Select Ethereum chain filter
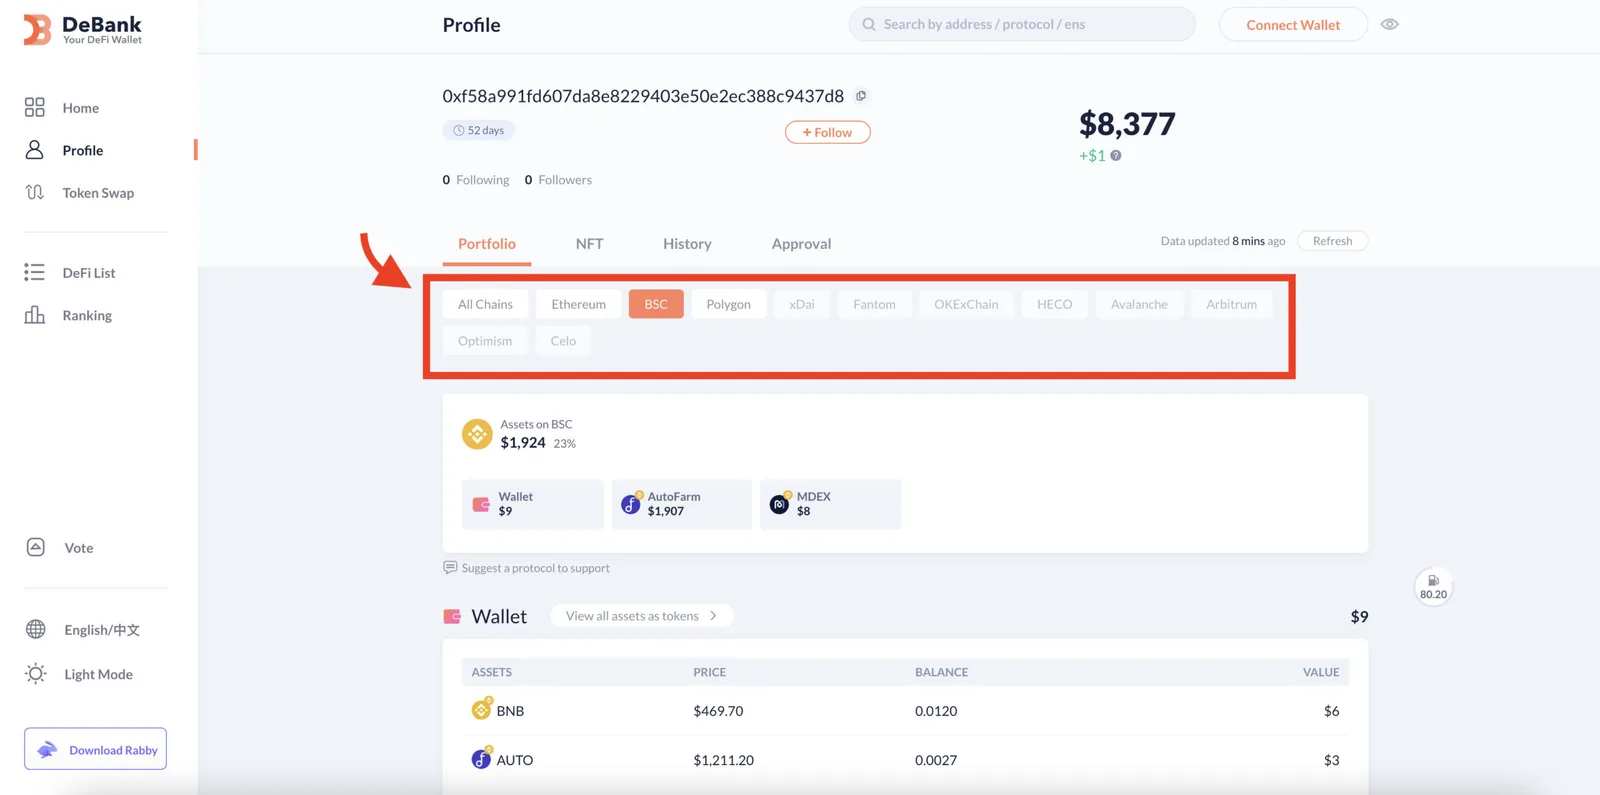The height and width of the screenshot is (795, 1600). (578, 304)
